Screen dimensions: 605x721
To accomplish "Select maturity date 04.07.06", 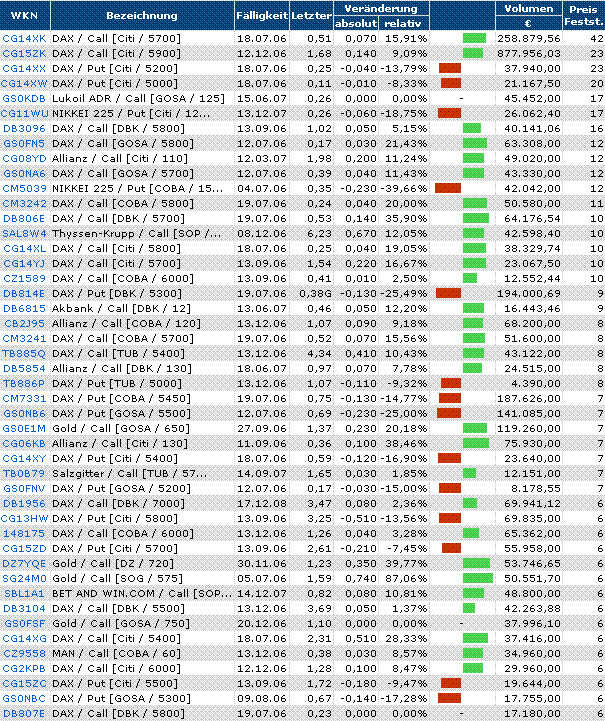I will coord(262,189).
